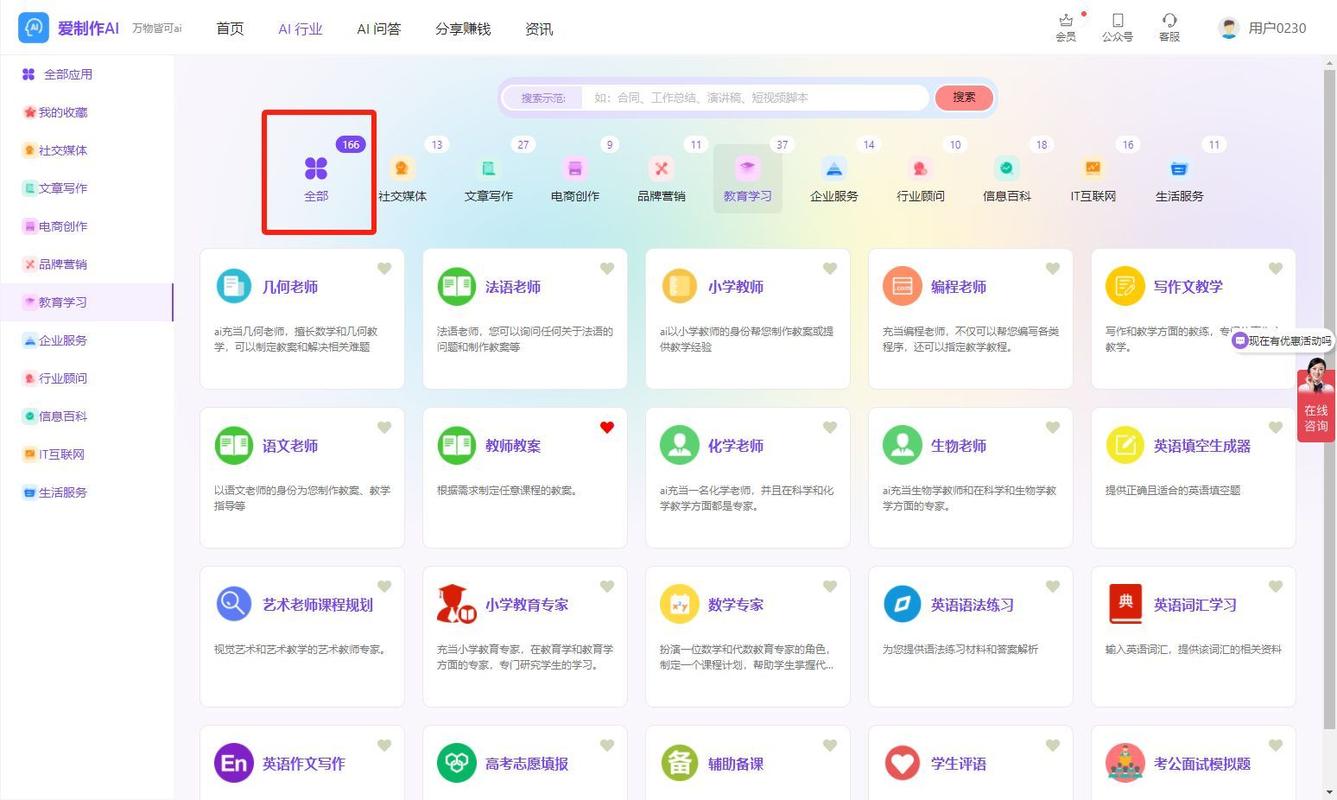Screen dimensions: 1337x800
Task: Favorite the 几何老师 card heart
Action: 384,268
